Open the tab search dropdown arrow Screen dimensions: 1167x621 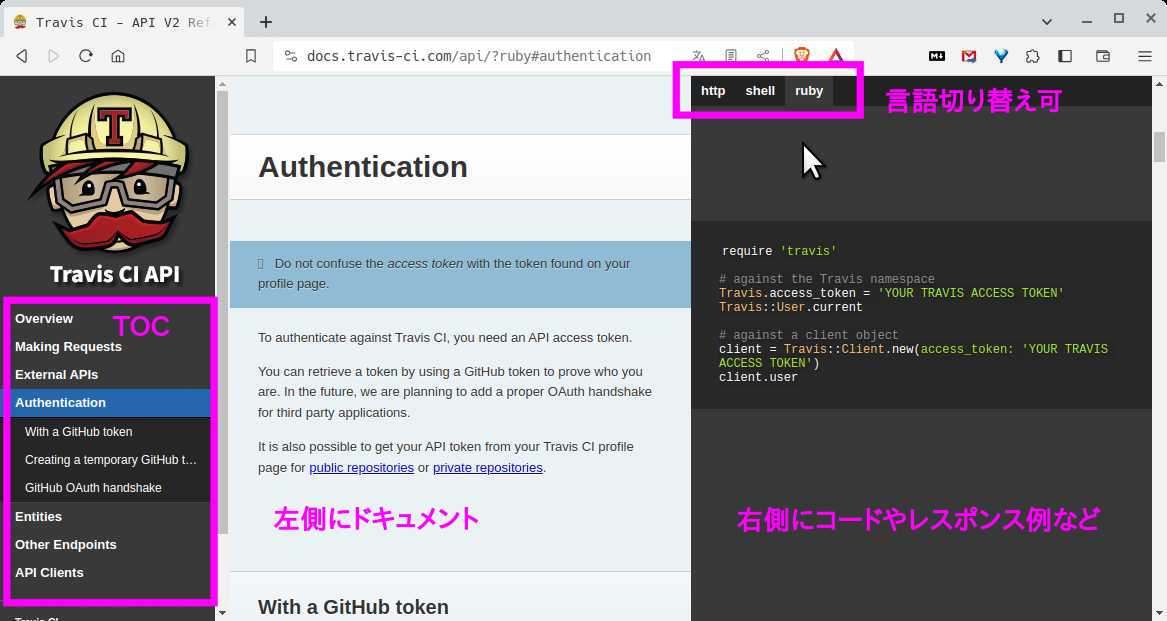(1046, 22)
